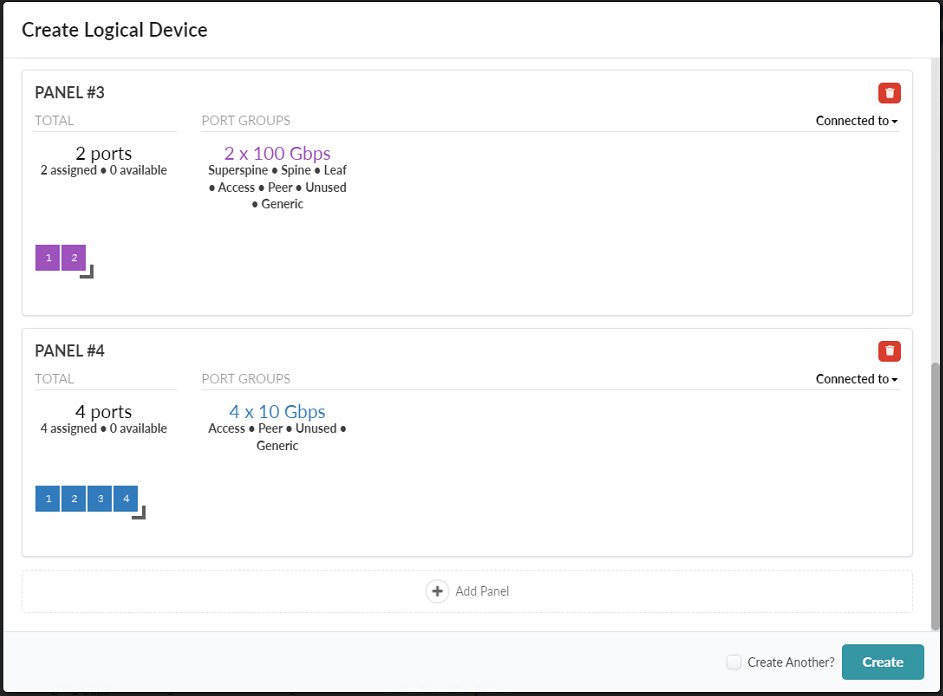Select purple port 2 in Panel #3

point(74,258)
